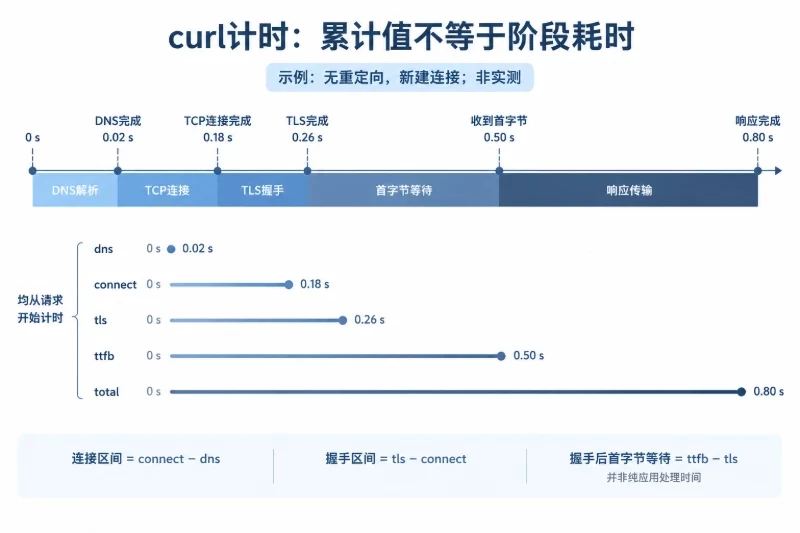The height and width of the screenshot is (533, 800).
Task: Select the TLS完成 dot on the timeline
Action: click(x=307, y=171)
